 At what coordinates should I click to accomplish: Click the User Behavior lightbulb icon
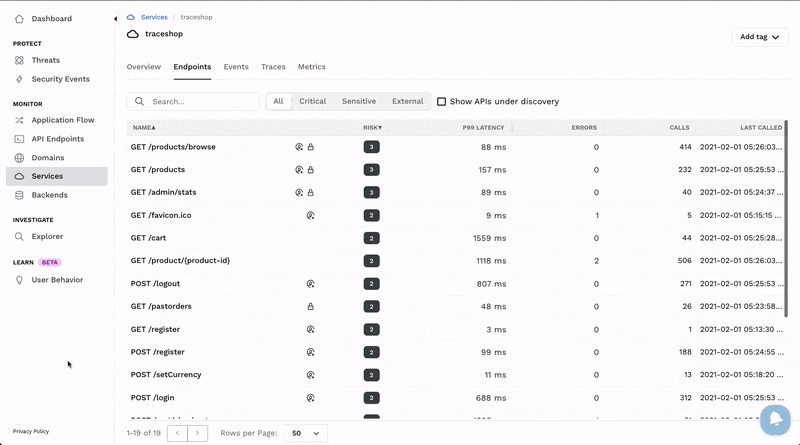tap(20, 280)
